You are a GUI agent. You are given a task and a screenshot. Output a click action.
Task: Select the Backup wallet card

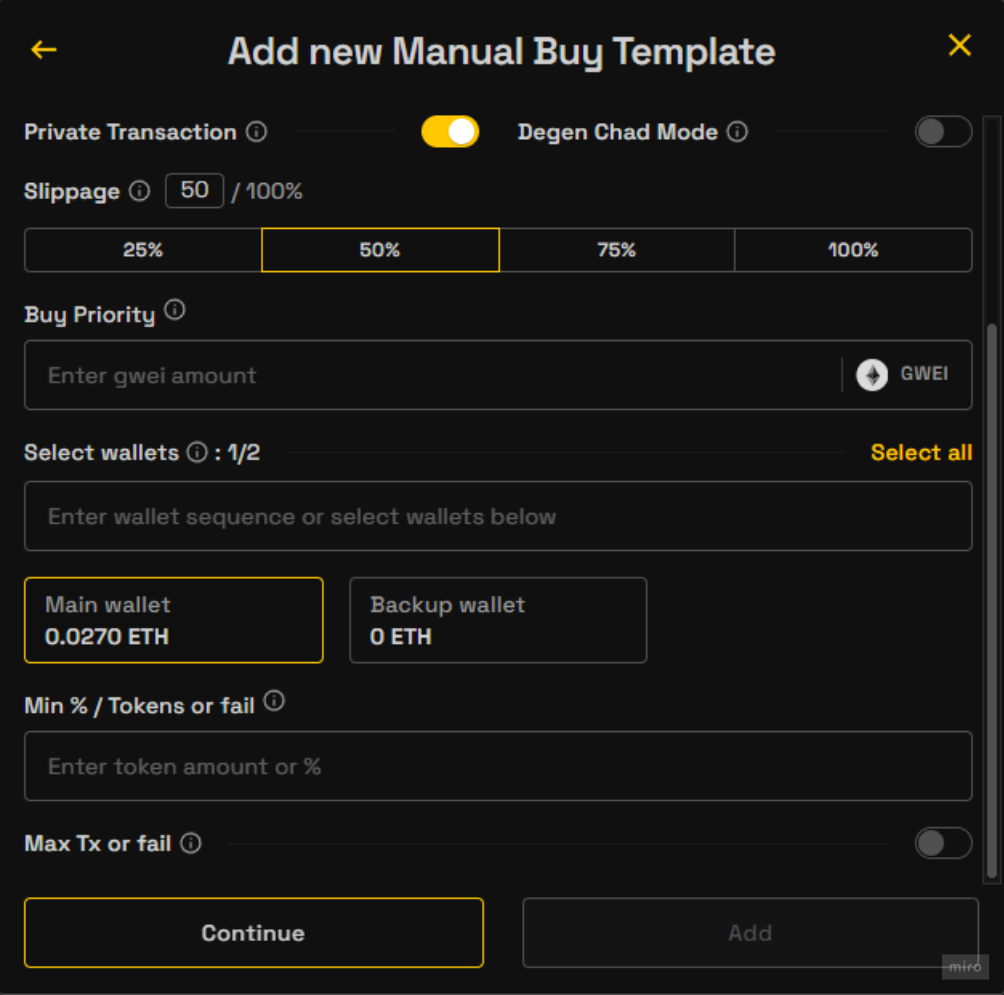497,620
